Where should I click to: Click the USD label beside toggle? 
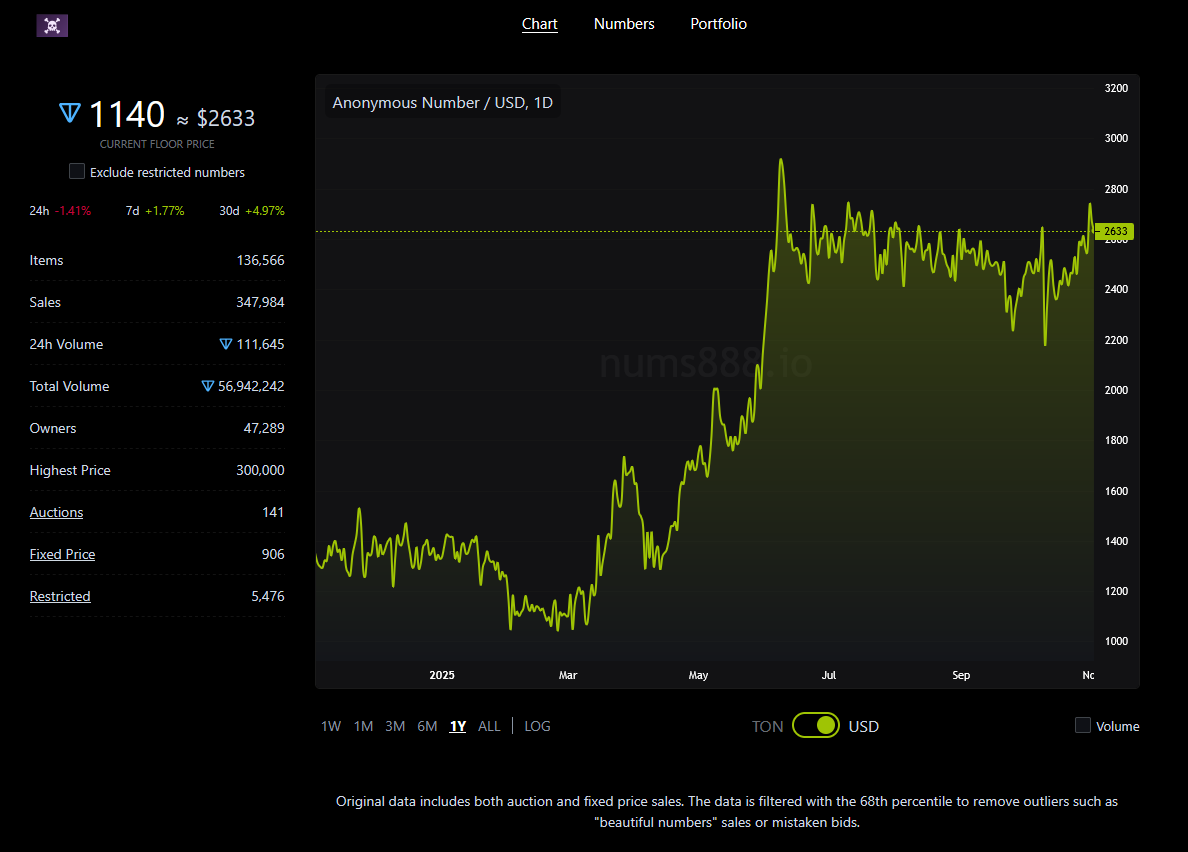(x=864, y=726)
